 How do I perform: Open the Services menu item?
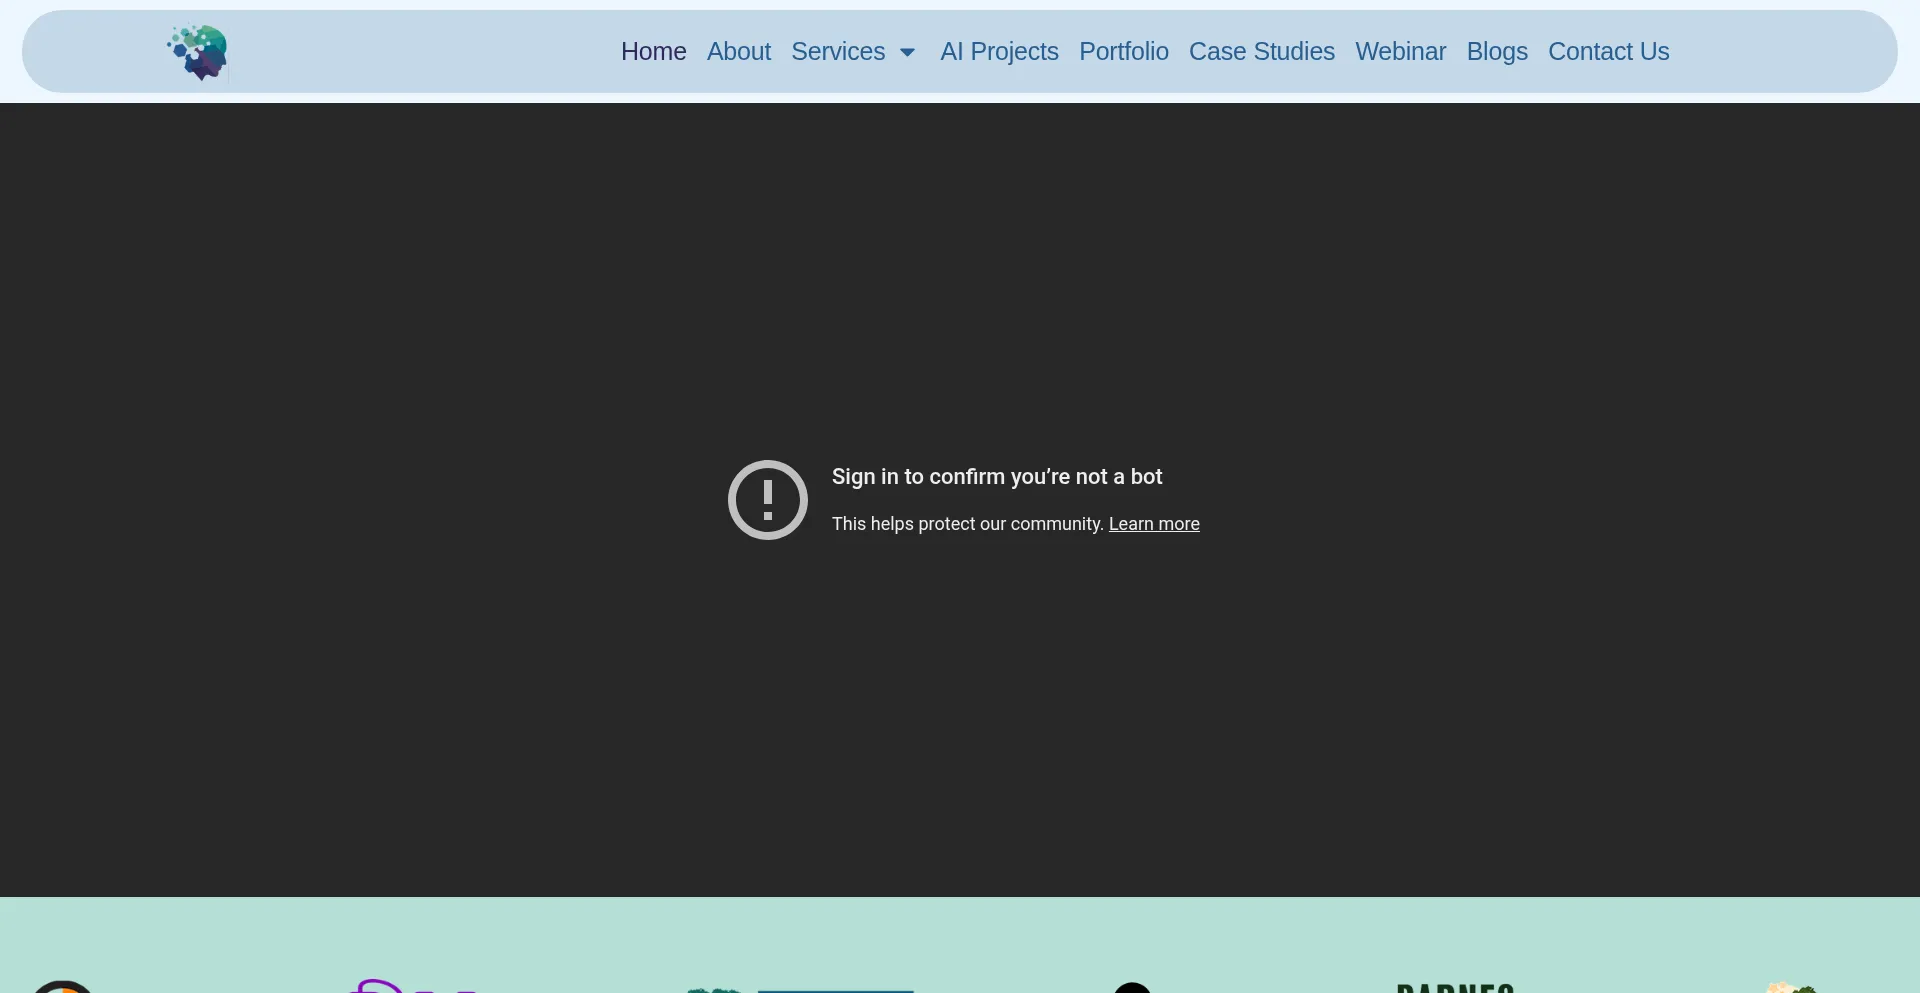(837, 52)
